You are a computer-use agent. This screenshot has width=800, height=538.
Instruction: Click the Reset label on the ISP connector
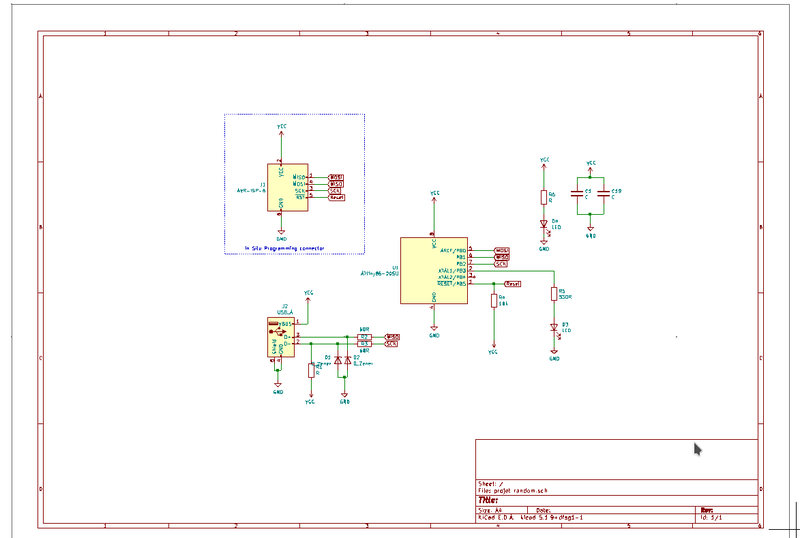tap(337, 197)
